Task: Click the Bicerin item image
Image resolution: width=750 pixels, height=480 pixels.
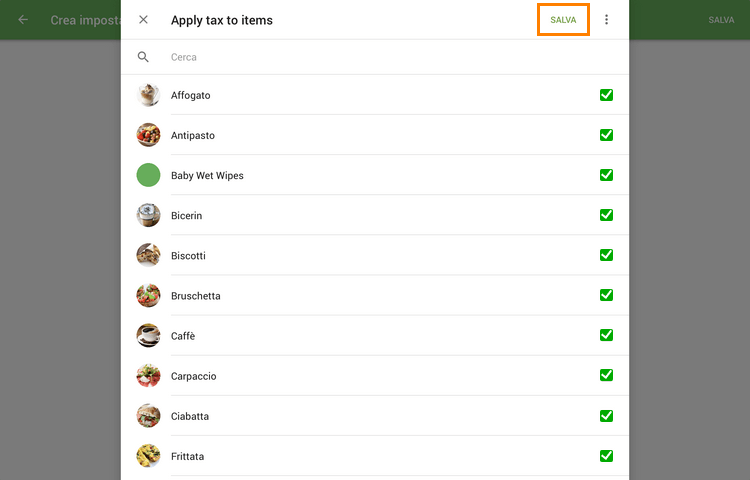Action: point(148,215)
